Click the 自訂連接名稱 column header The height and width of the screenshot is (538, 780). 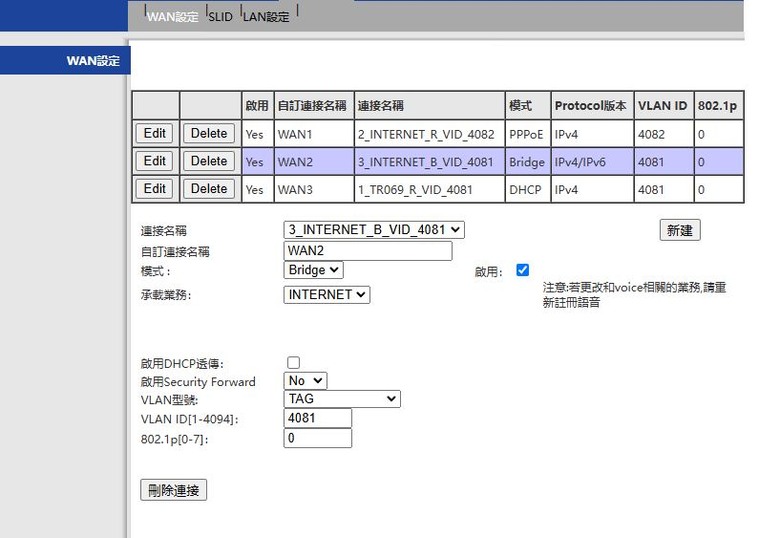click(314, 105)
